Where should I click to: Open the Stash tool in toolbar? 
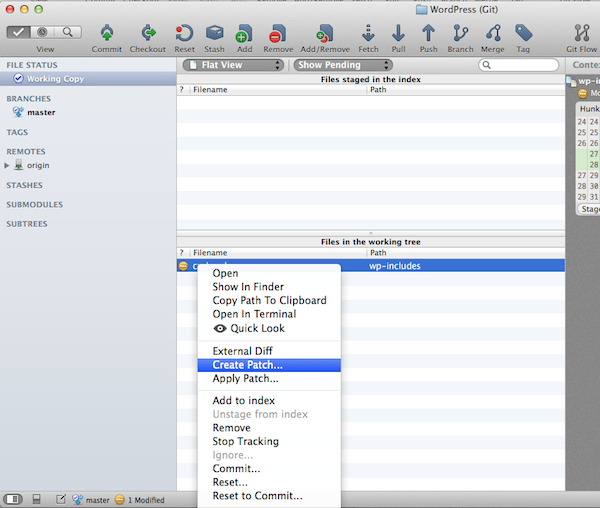point(214,34)
